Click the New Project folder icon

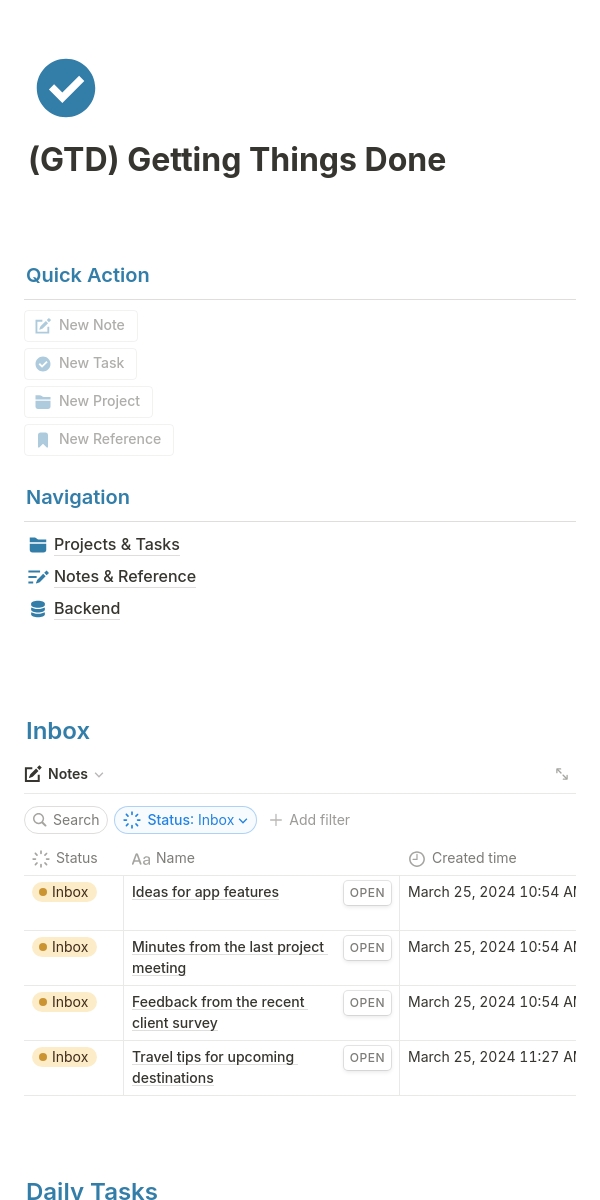pos(43,402)
